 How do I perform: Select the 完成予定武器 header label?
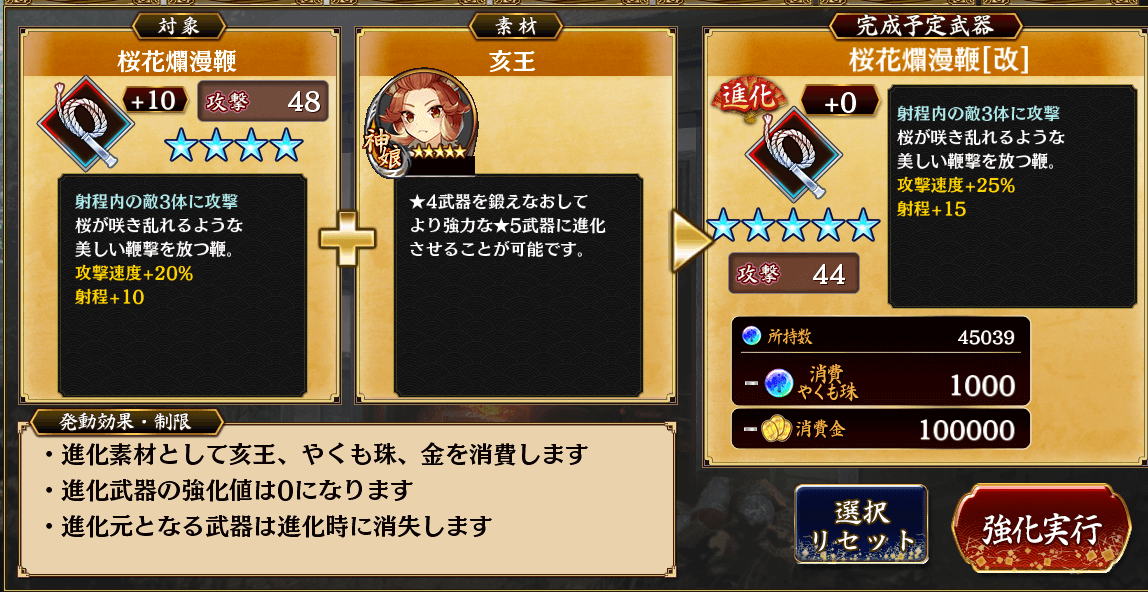click(925, 26)
